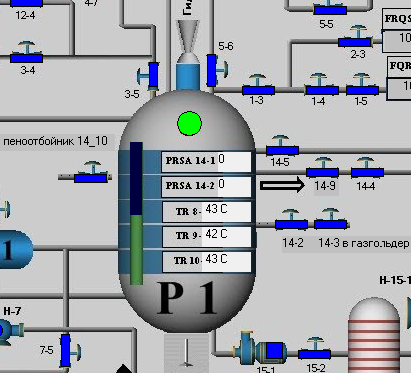This screenshot has width=411, height=373.
Task: Open valve 14-9 on the outlet pipe
Action: (322, 168)
